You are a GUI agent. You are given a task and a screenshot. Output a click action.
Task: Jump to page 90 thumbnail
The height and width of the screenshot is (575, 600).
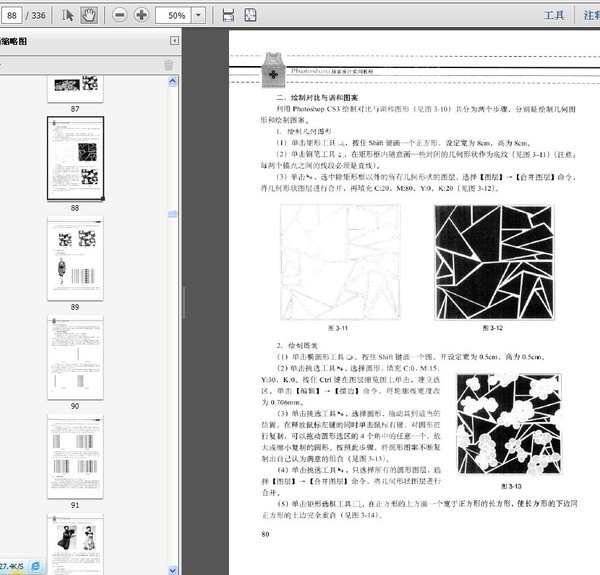click(x=75, y=356)
